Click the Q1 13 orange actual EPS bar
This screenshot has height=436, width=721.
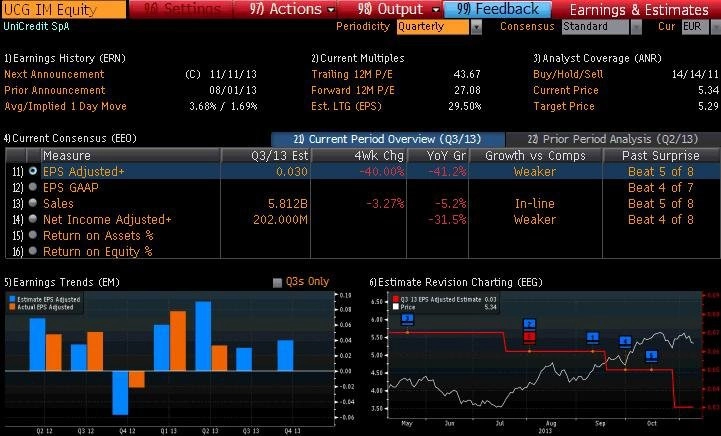[x=178, y=341]
